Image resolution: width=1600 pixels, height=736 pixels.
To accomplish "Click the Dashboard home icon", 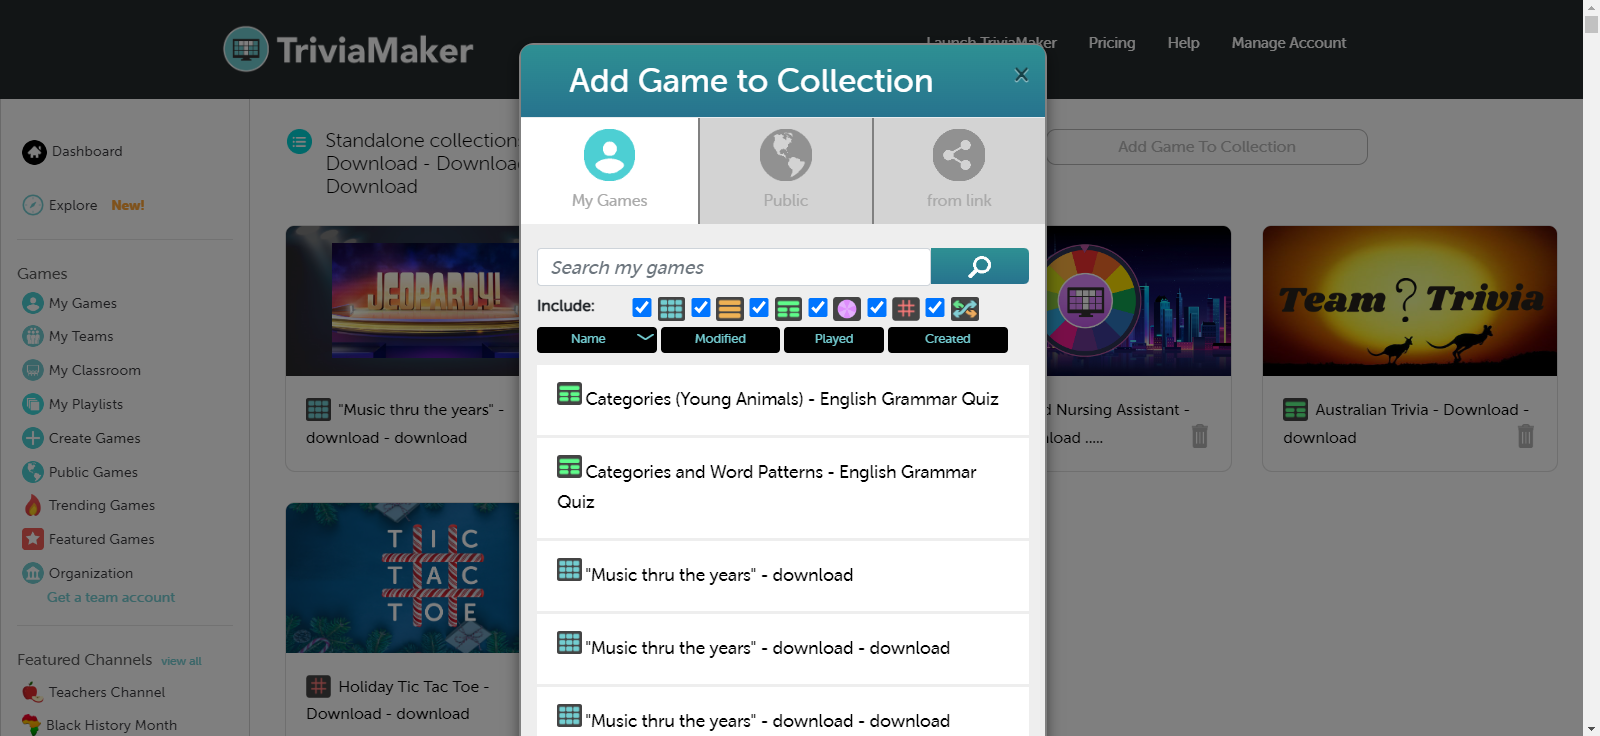I will tap(34, 152).
